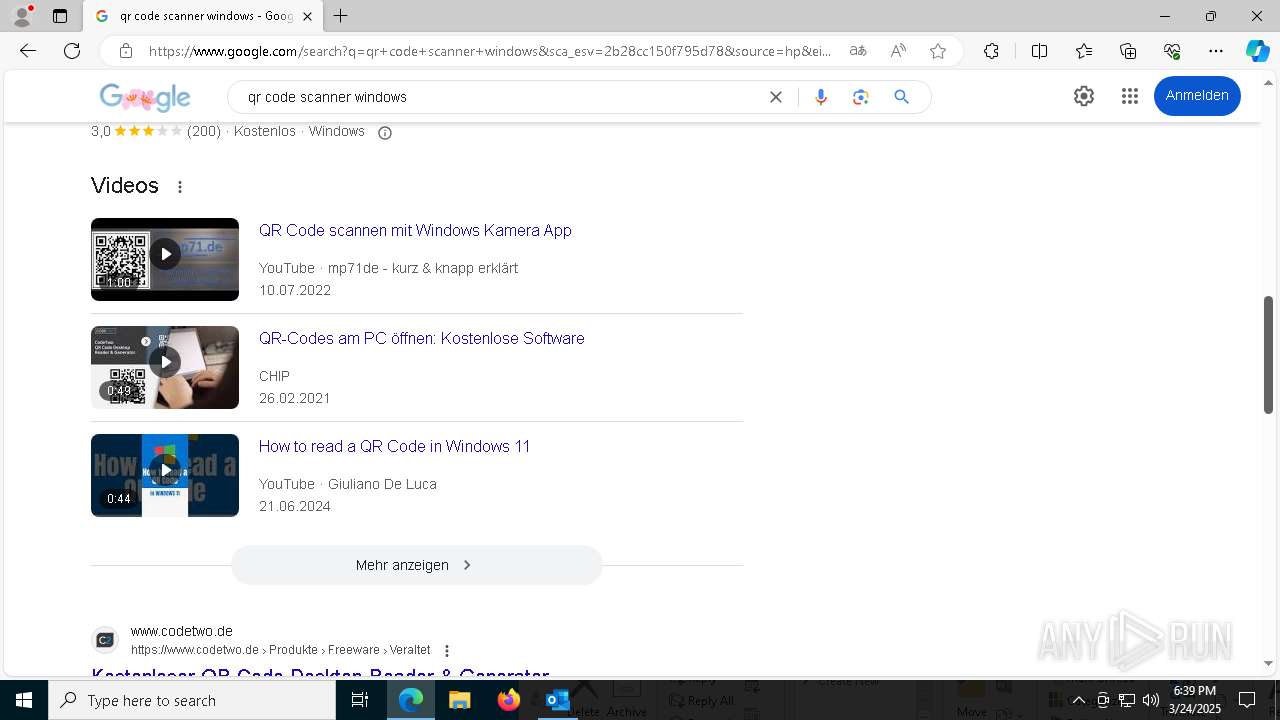Click the mp71de channel text

click(x=423, y=268)
